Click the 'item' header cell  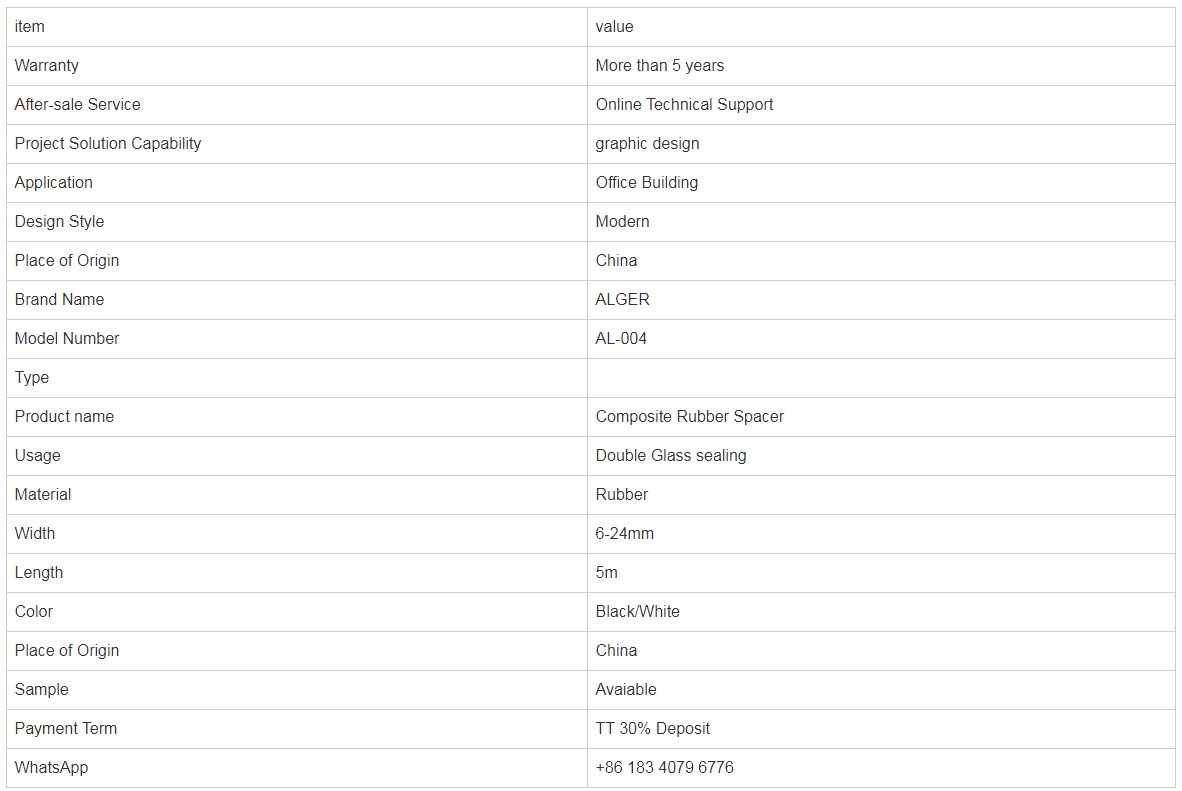tap(297, 27)
